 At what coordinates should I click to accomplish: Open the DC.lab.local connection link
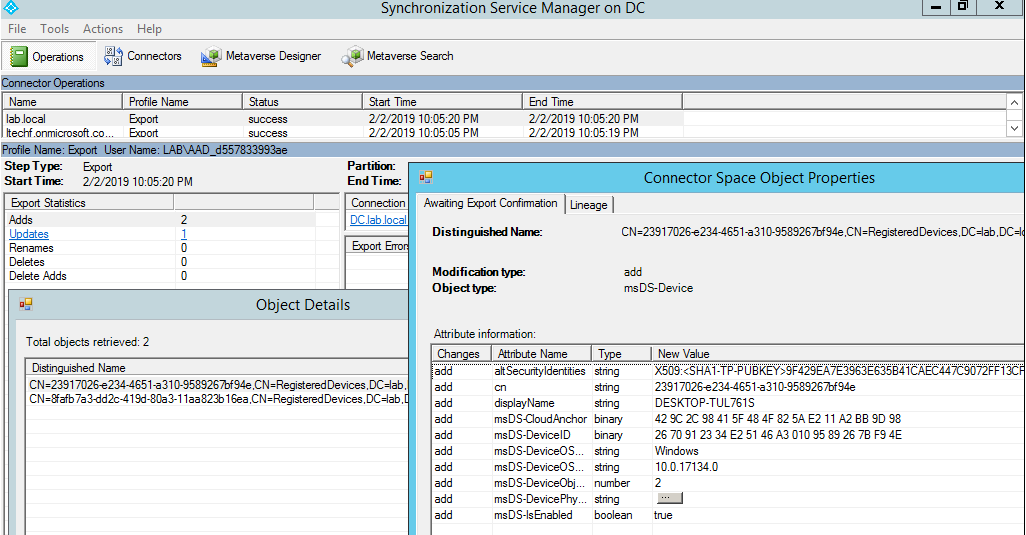(378, 220)
